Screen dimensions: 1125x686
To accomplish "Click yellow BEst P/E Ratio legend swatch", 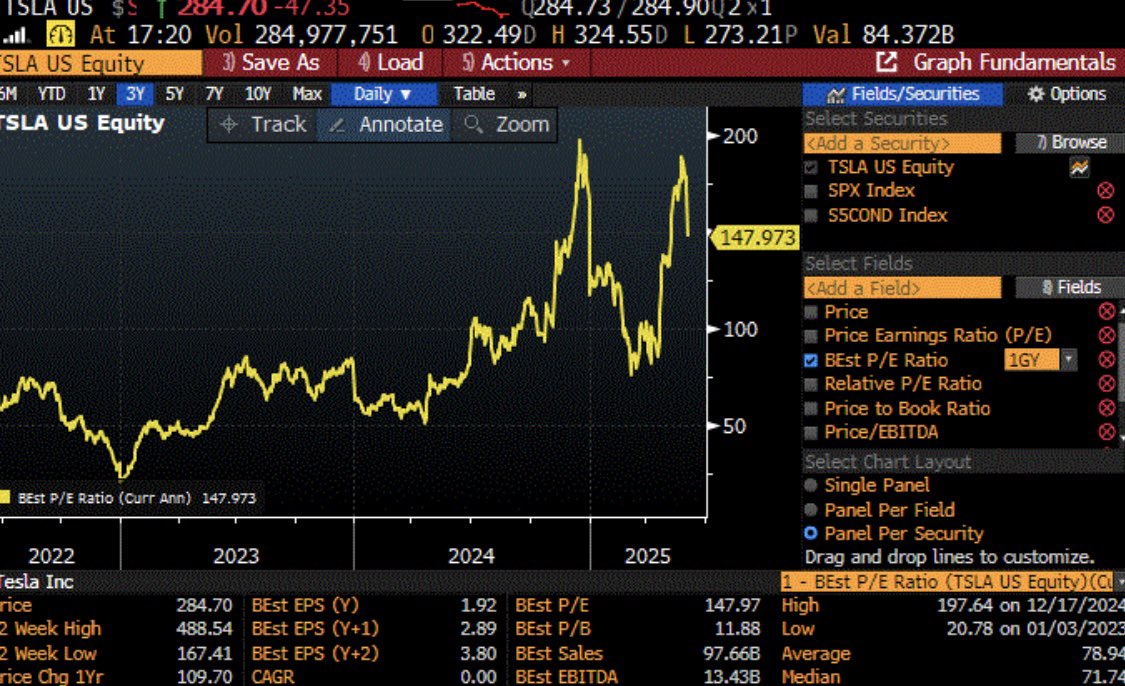I will (4, 497).
